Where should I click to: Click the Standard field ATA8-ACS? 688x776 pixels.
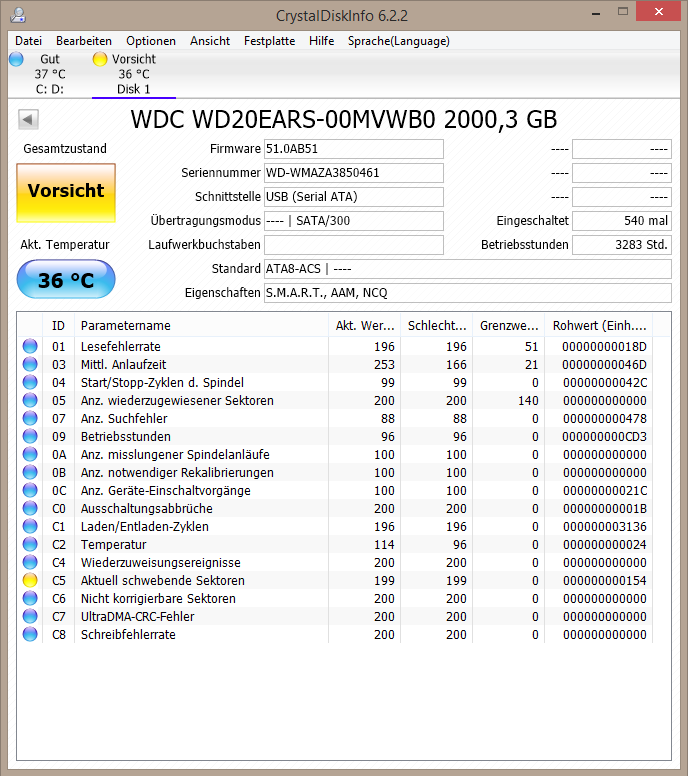click(x=468, y=269)
